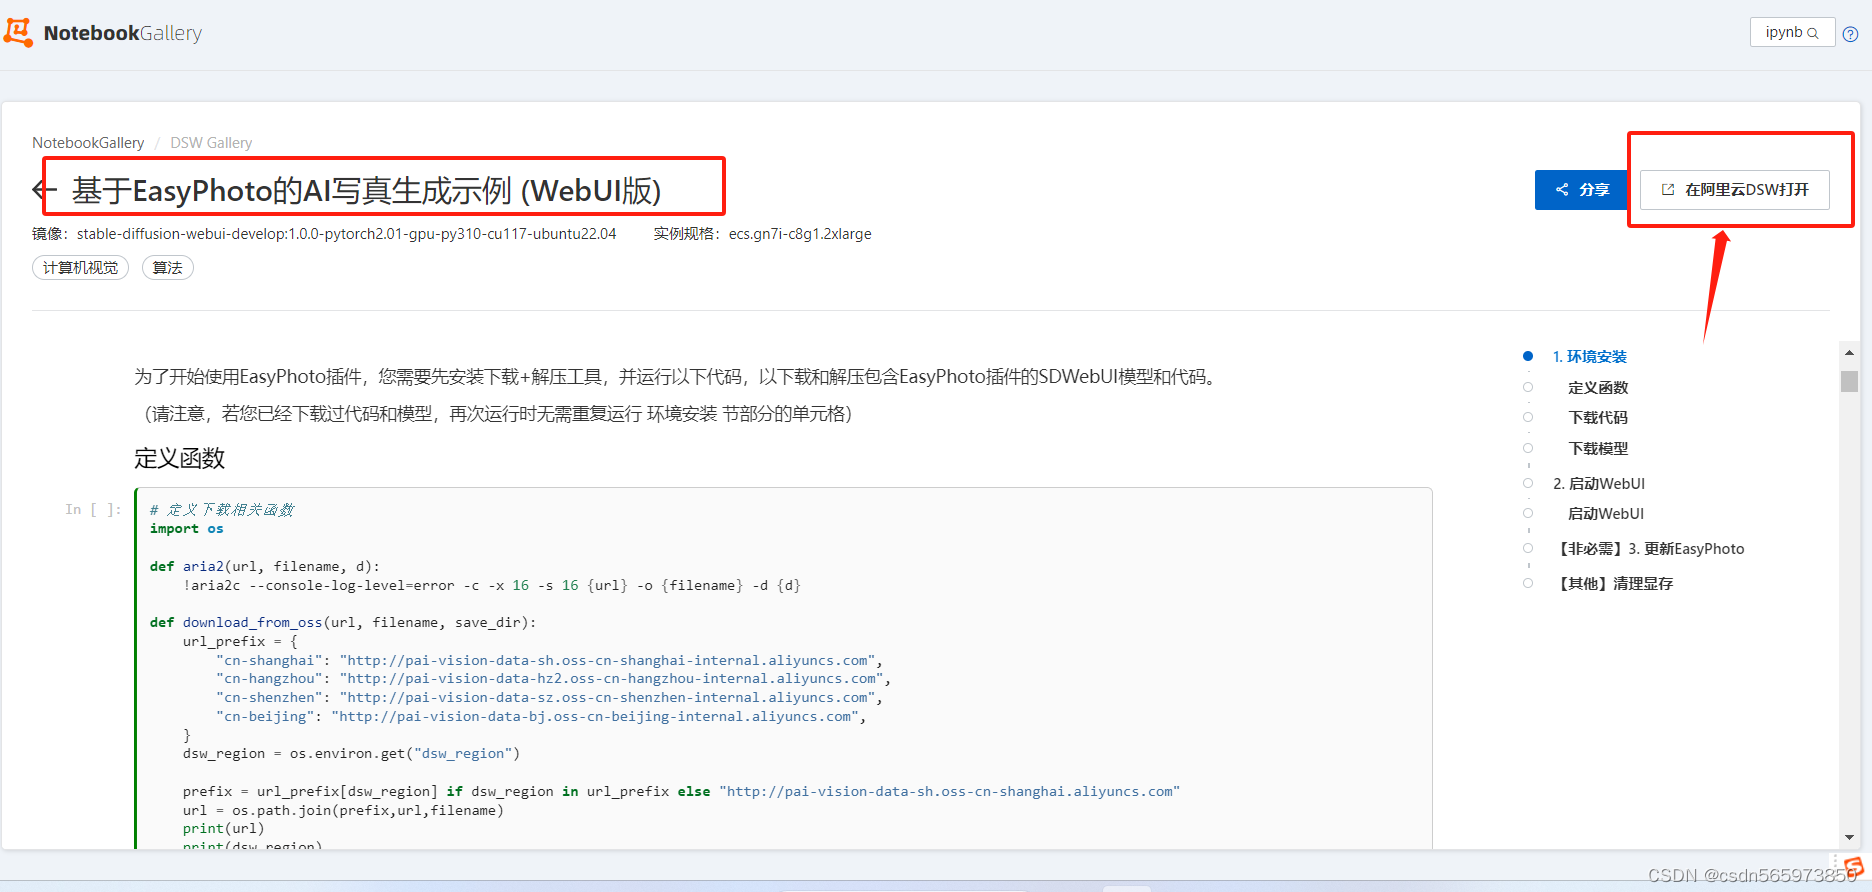
Task: Go back using the left arrow icon
Action: pos(44,190)
